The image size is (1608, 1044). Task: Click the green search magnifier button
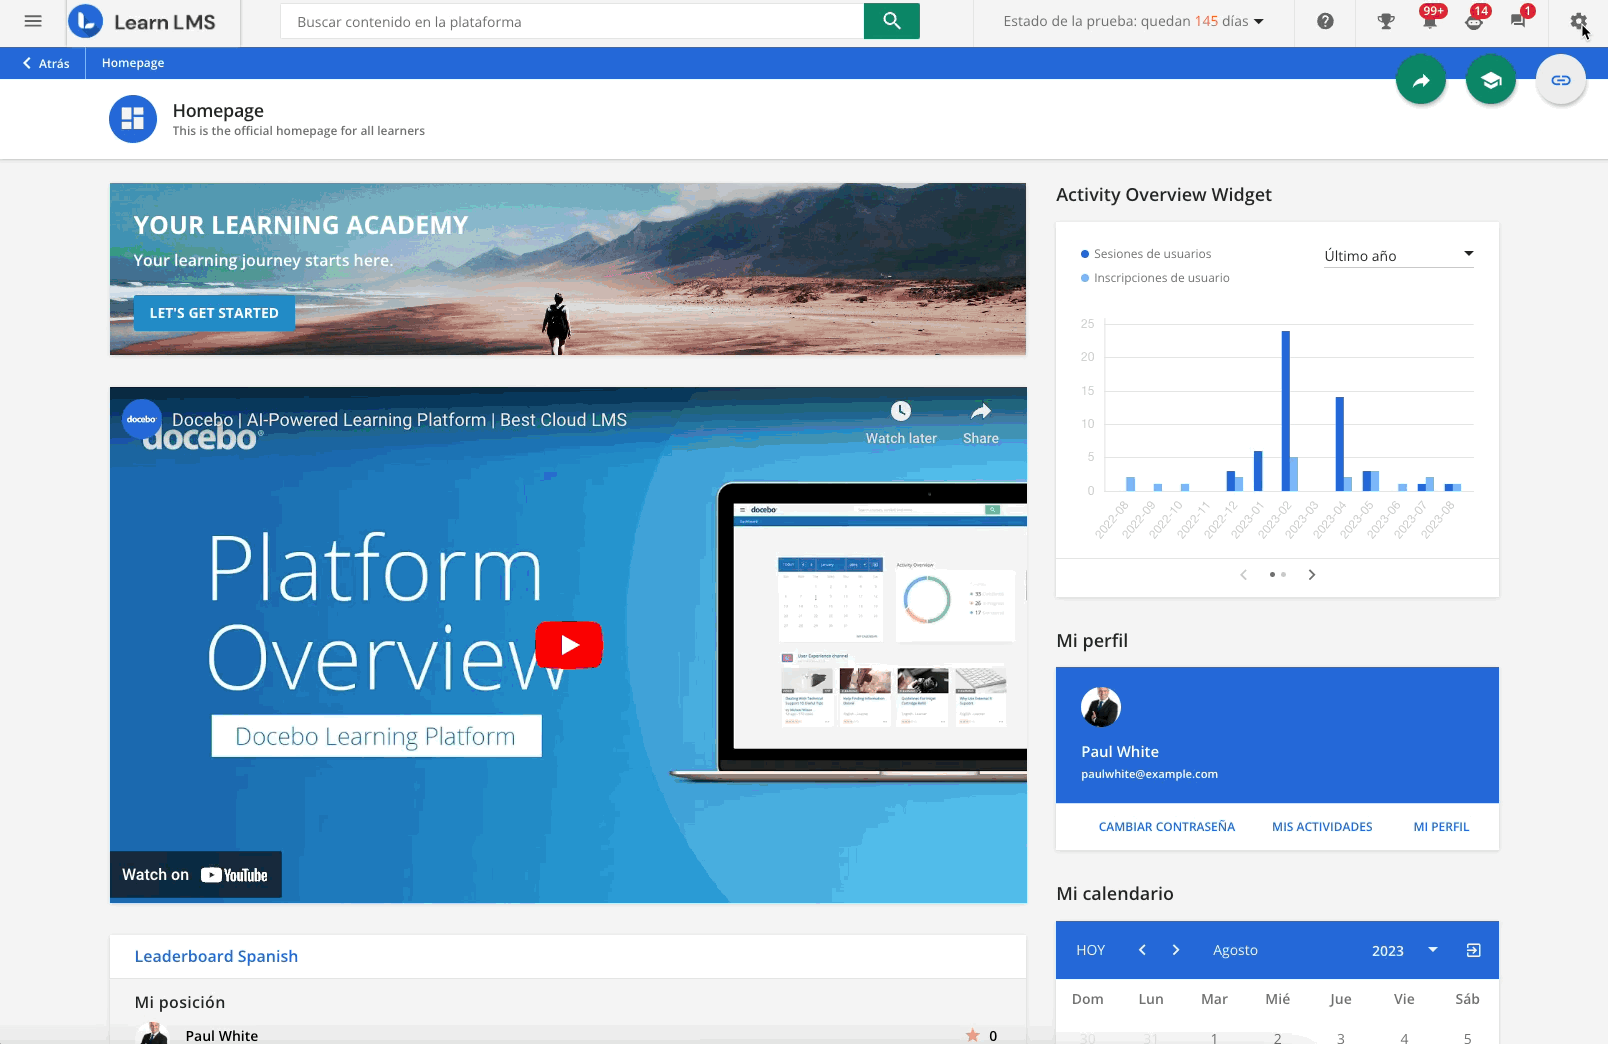click(x=891, y=21)
